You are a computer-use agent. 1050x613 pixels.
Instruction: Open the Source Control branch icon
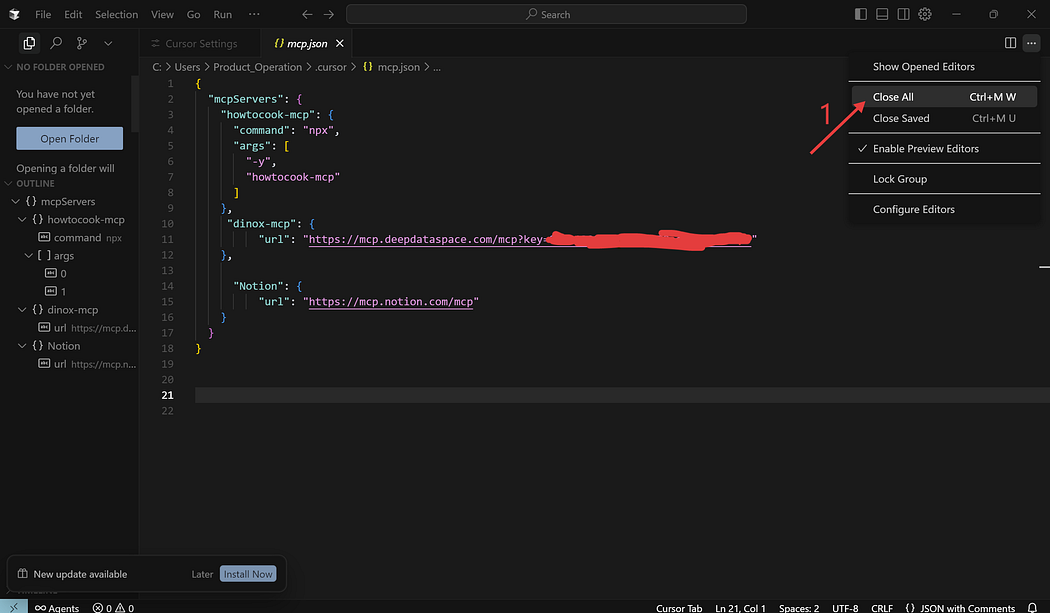[x=82, y=44]
